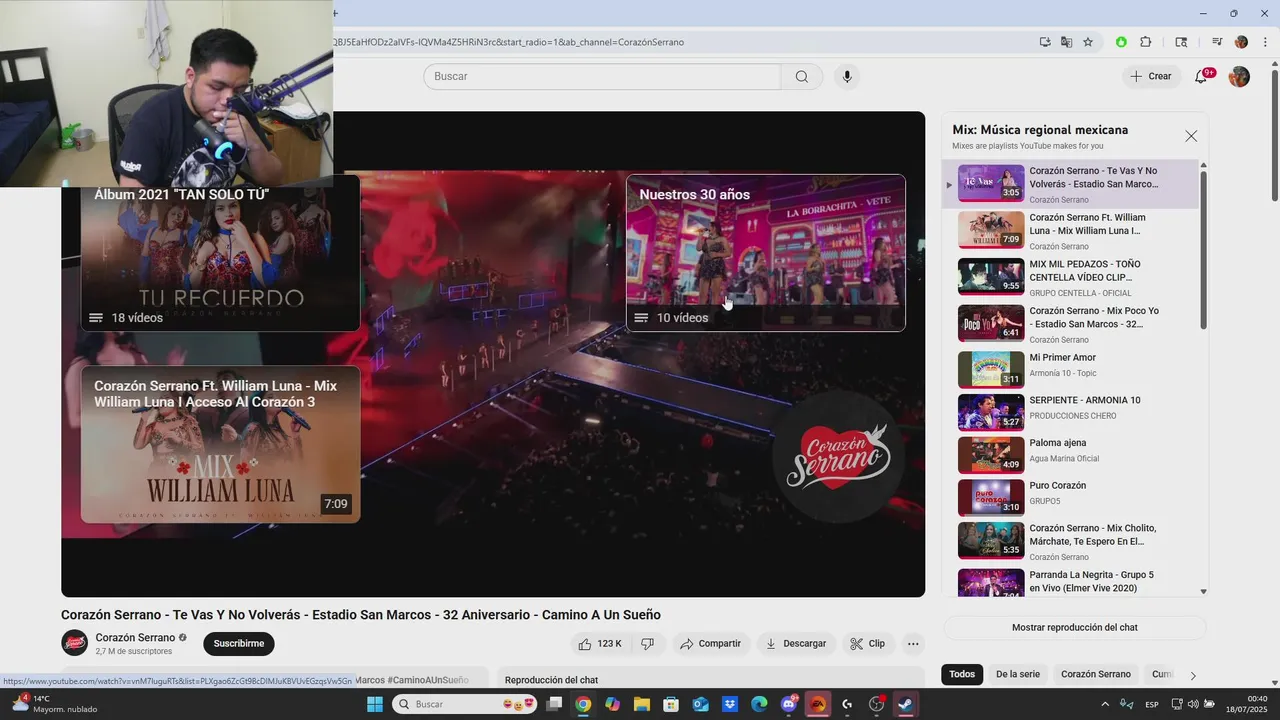This screenshot has height=720, width=1280.
Task: Click the ESP language indicator
Action: pos(1152,704)
